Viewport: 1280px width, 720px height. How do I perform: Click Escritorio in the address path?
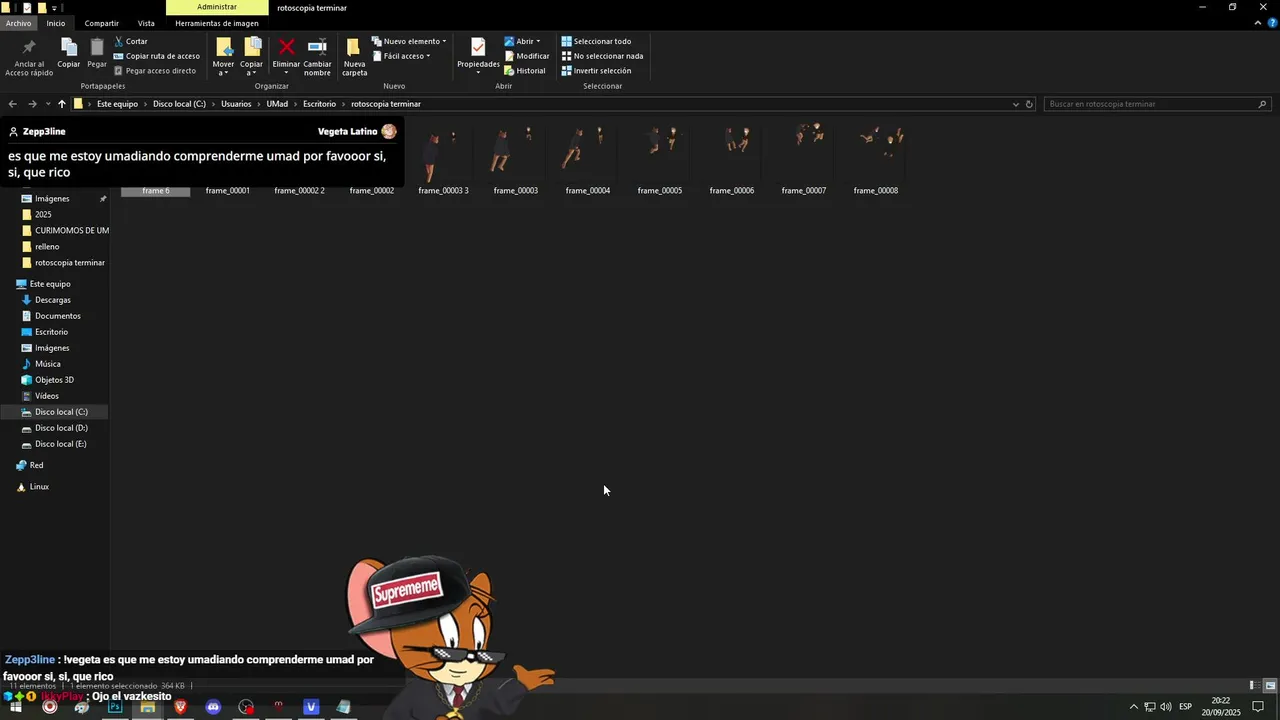point(319,104)
